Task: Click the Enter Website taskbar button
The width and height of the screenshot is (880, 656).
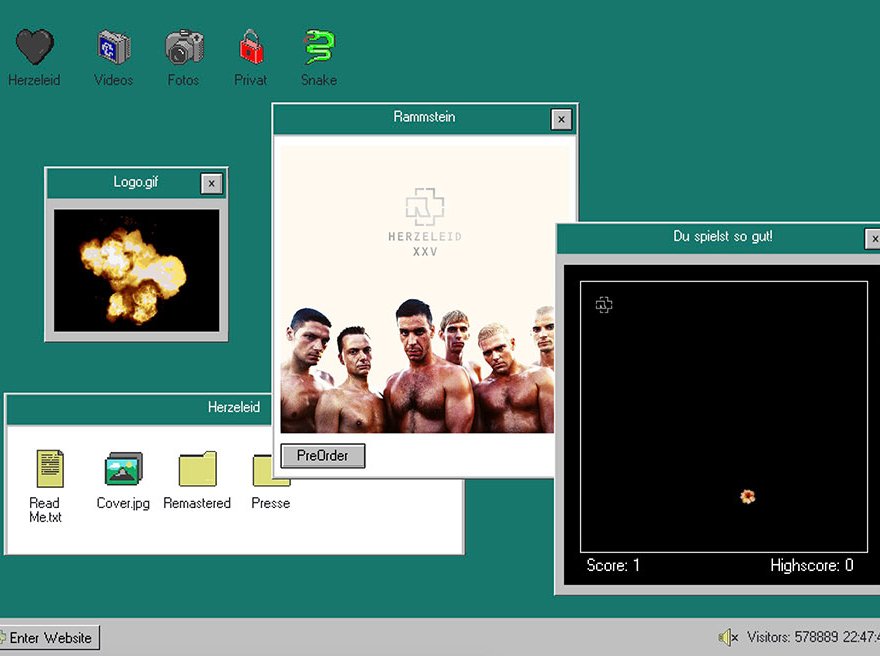Action: 49,637
